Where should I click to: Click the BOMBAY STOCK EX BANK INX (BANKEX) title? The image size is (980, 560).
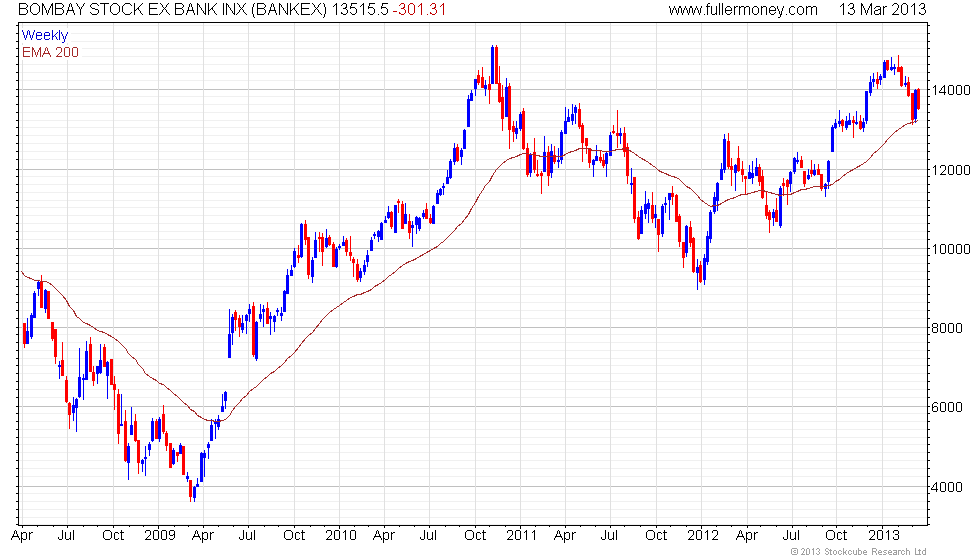click(172, 9)
